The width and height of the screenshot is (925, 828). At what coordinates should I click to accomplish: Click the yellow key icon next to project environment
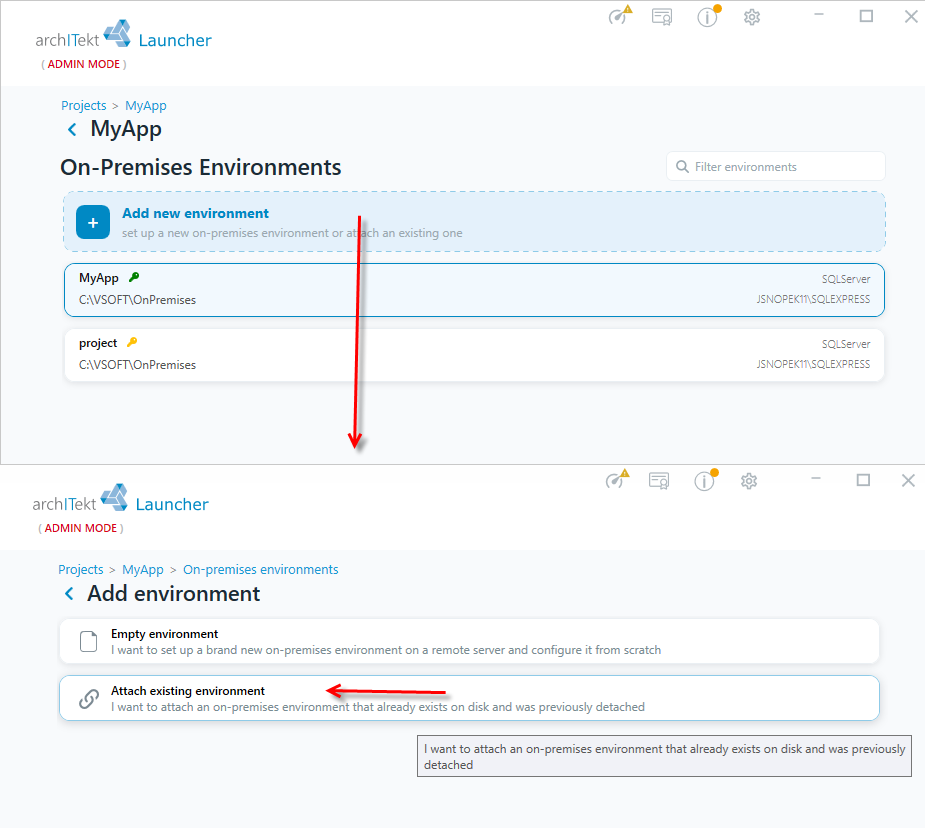point(132,342)
